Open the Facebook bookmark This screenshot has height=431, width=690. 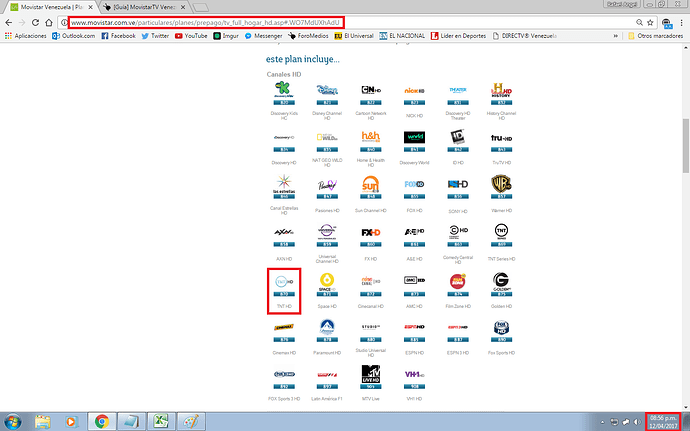(x=118, y=36)
